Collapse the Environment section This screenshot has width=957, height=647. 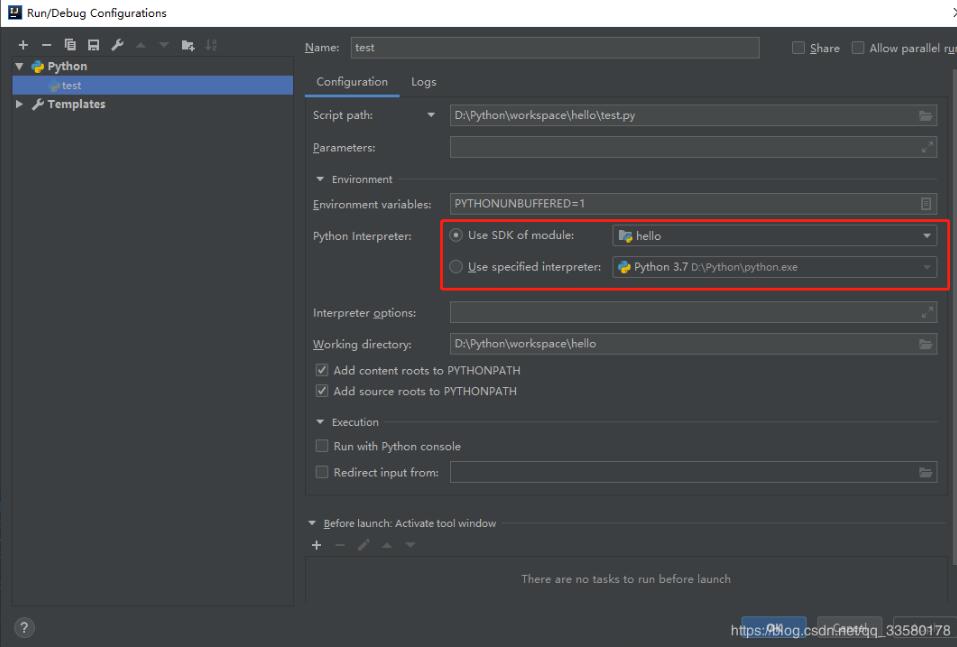(x=320, y=179)
